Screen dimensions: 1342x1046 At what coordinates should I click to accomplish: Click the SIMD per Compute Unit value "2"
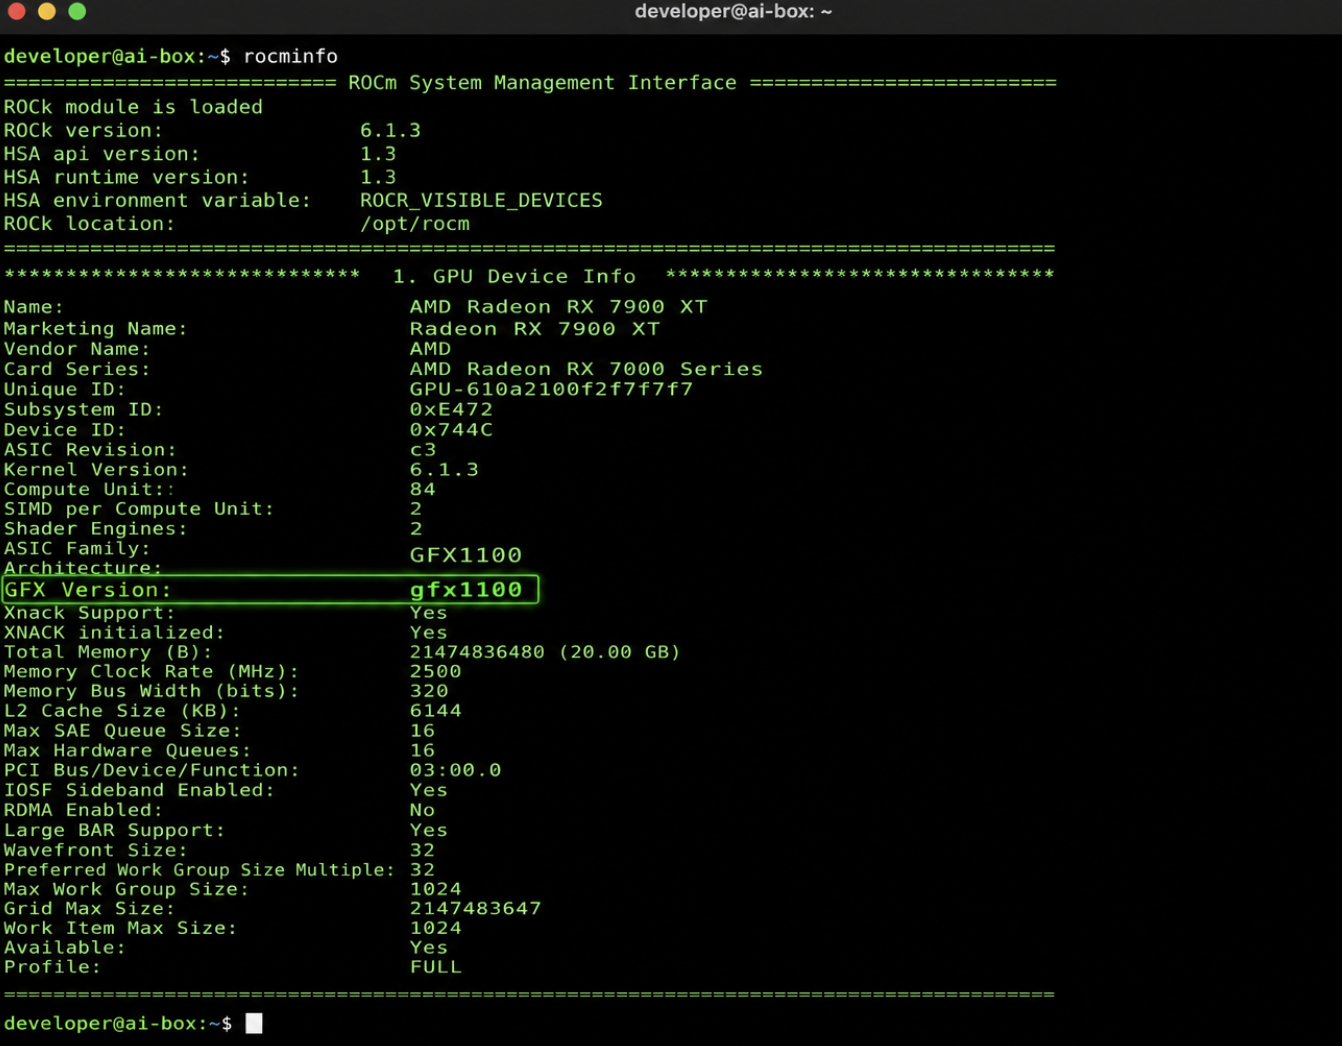pyautogui.click(x=416, y=508)
